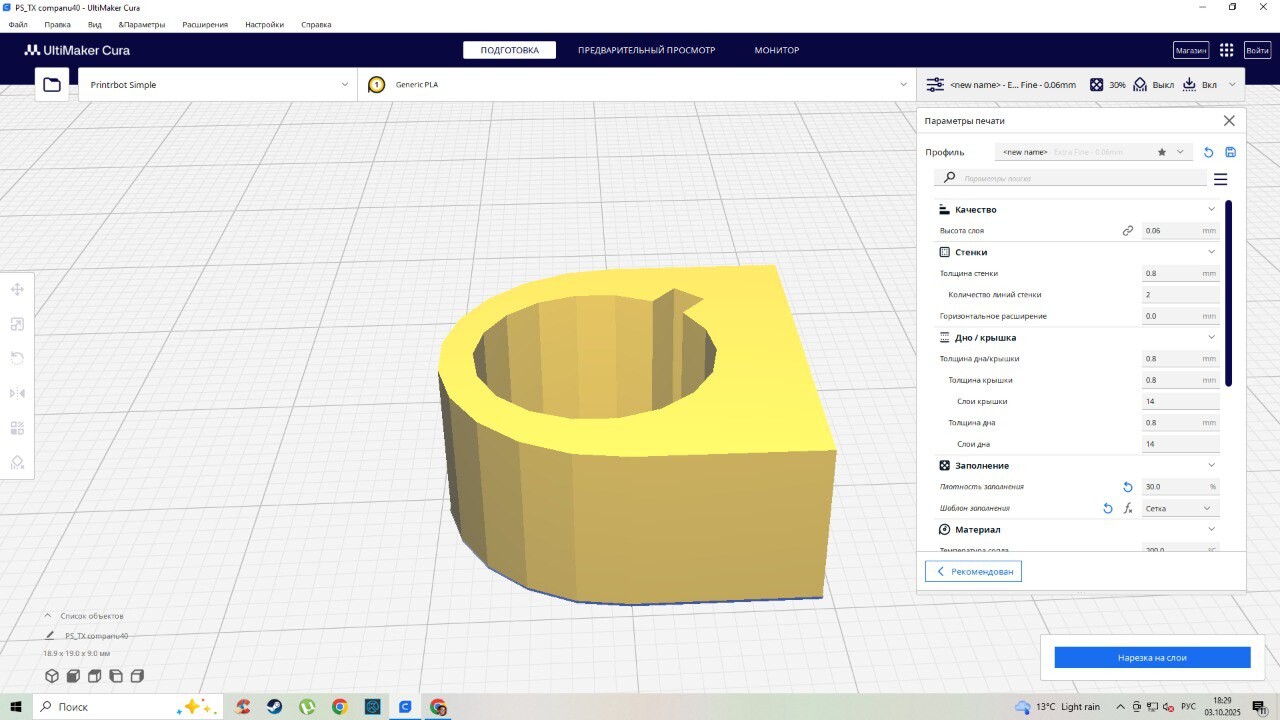Open file folder icon
The image size is (1280, 720).
point(52,85)
